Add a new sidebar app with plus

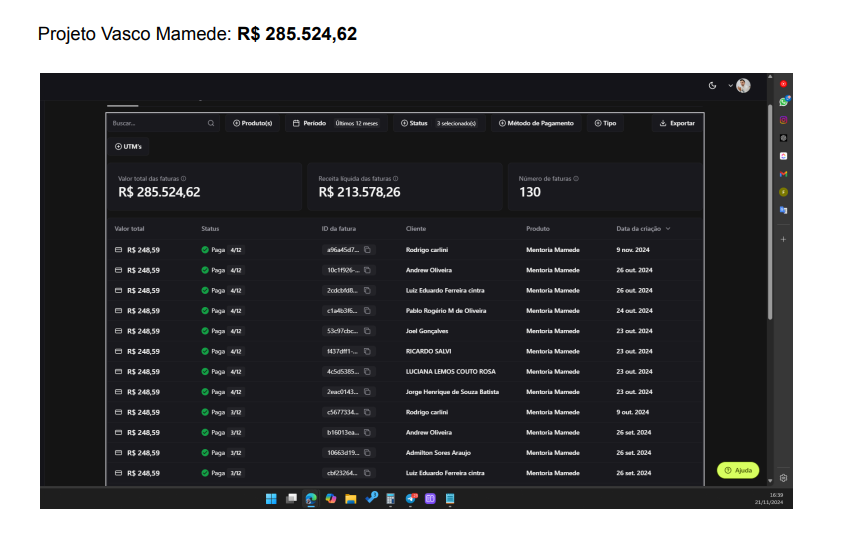click(783, 239)
